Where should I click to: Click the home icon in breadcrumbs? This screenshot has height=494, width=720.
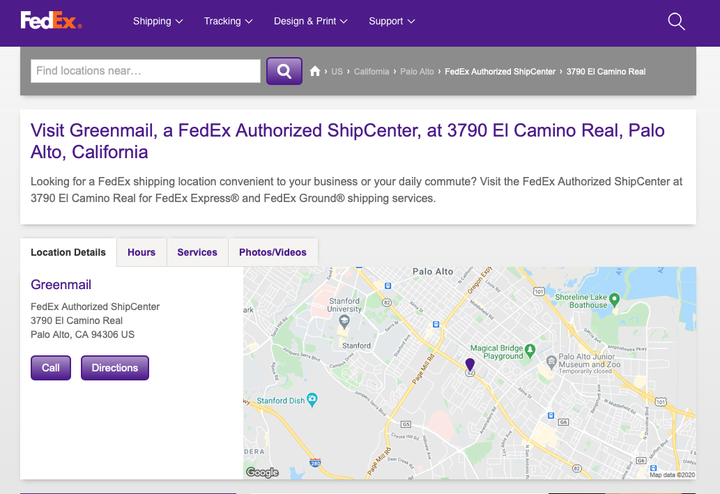point(315,72)
